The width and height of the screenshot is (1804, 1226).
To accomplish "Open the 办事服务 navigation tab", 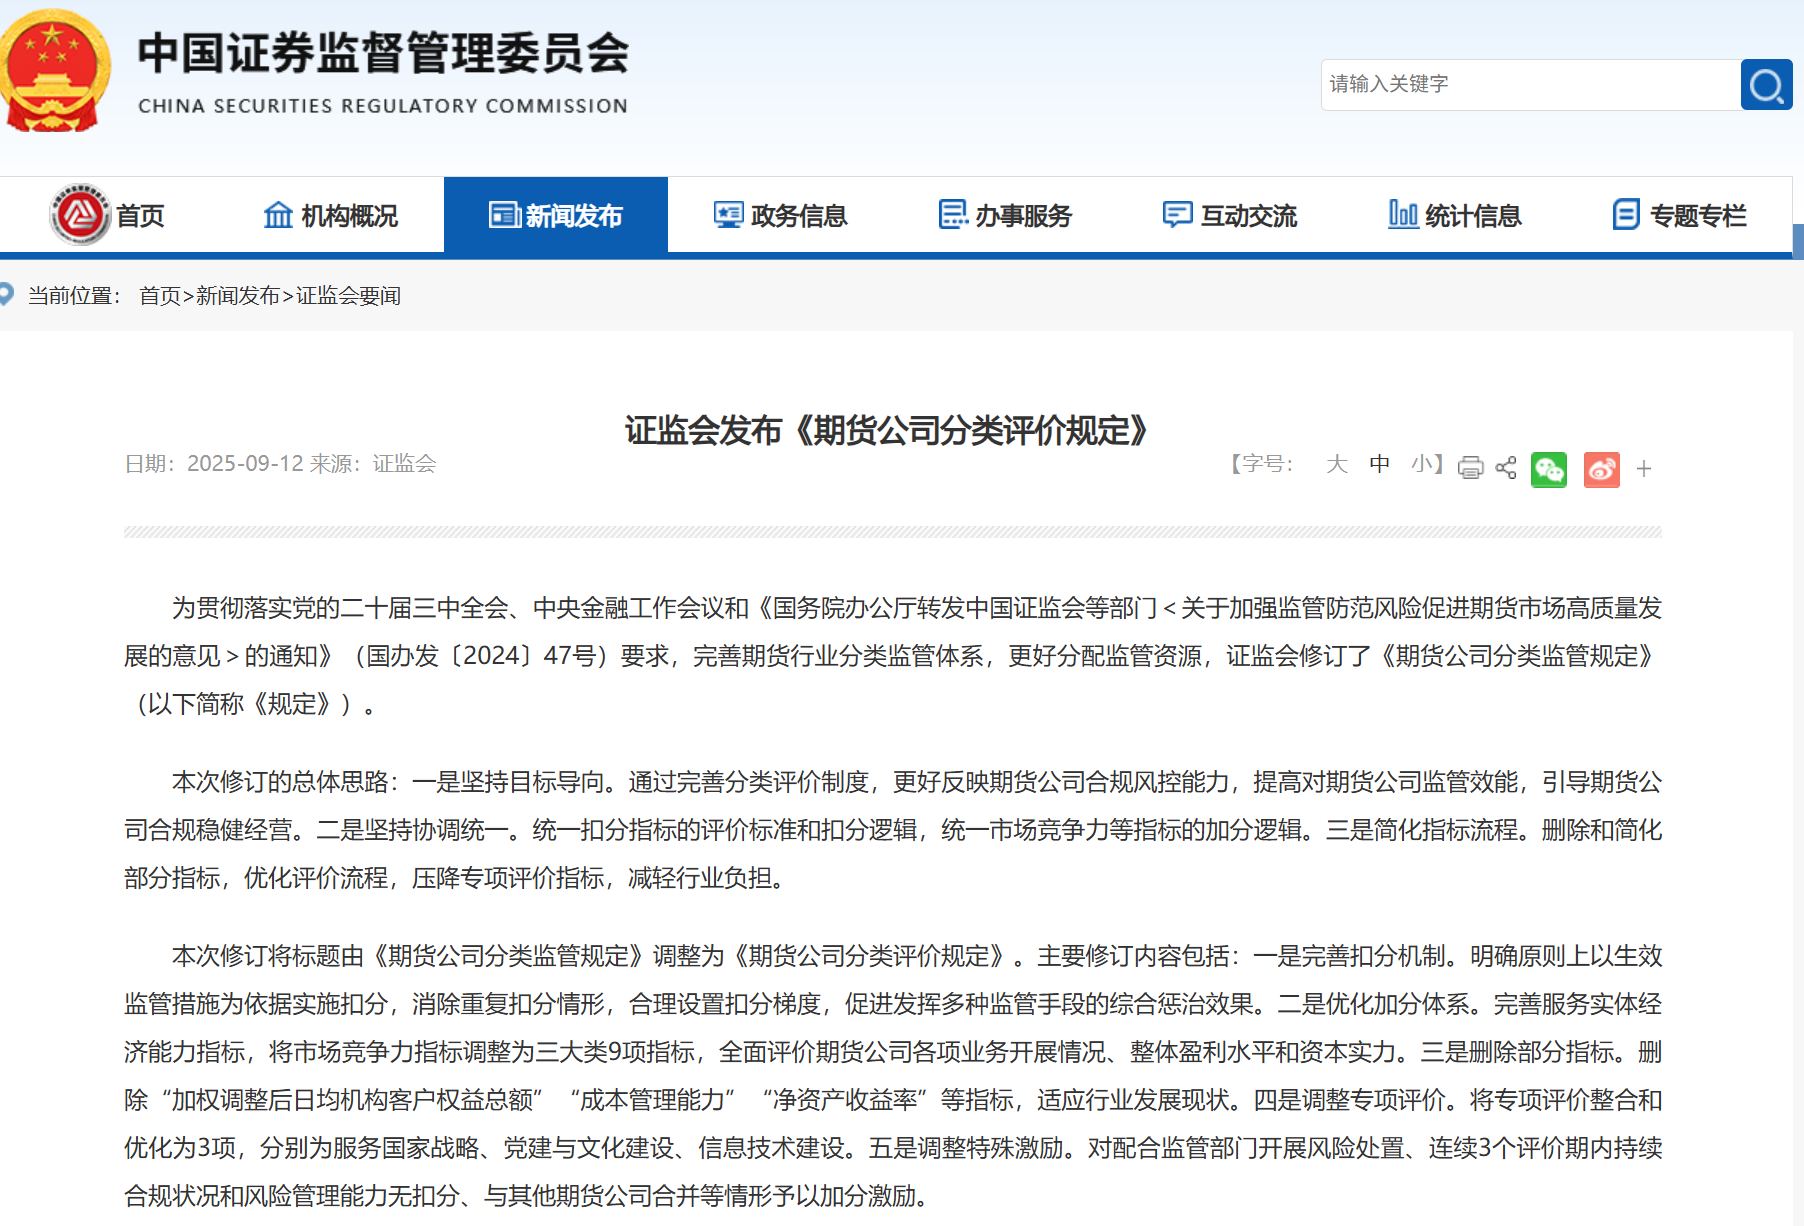I will tap(1005, 215).
